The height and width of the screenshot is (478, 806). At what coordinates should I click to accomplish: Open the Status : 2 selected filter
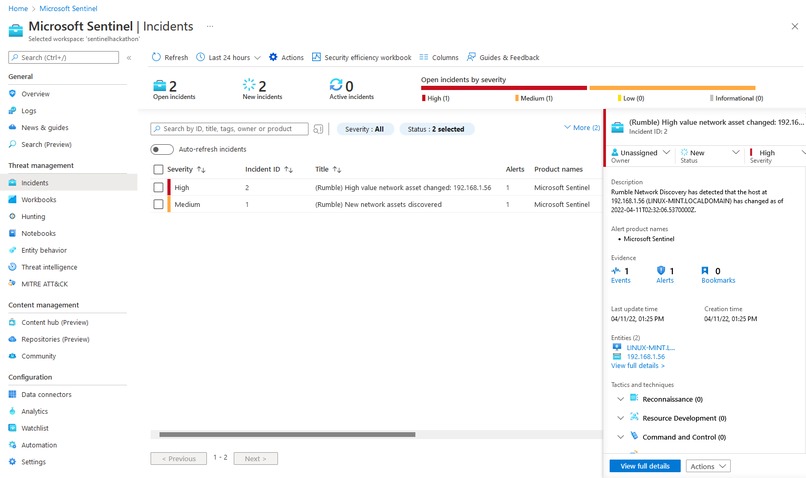coord(436,129)
